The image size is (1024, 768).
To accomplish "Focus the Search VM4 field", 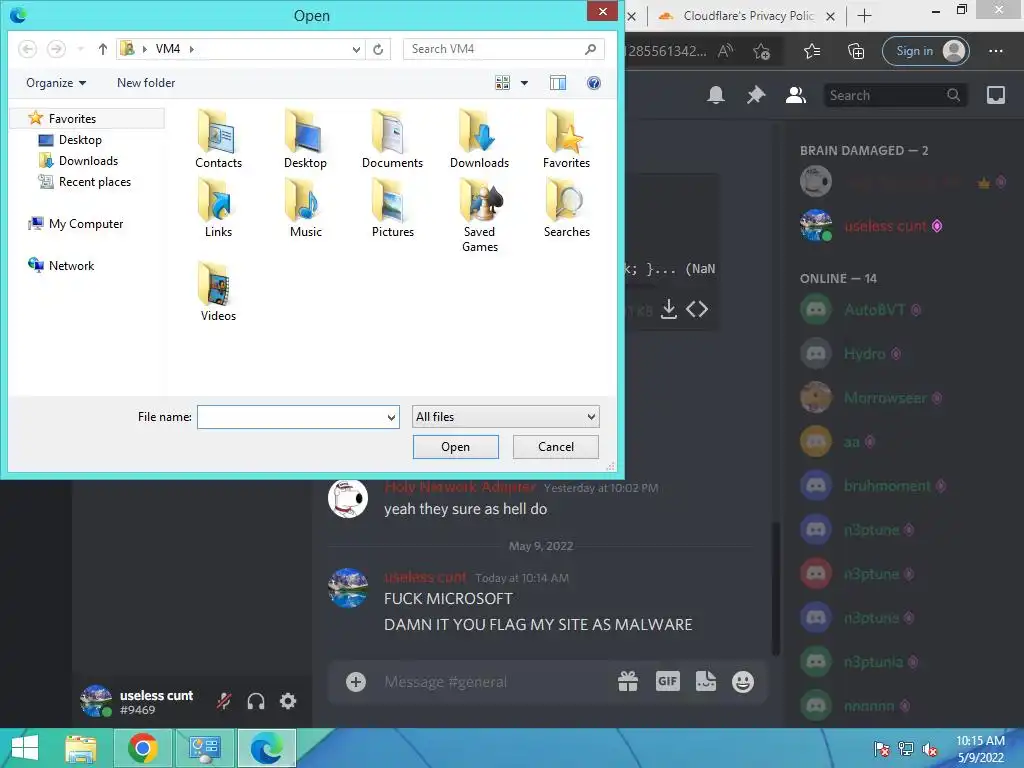I will [504, 49].
